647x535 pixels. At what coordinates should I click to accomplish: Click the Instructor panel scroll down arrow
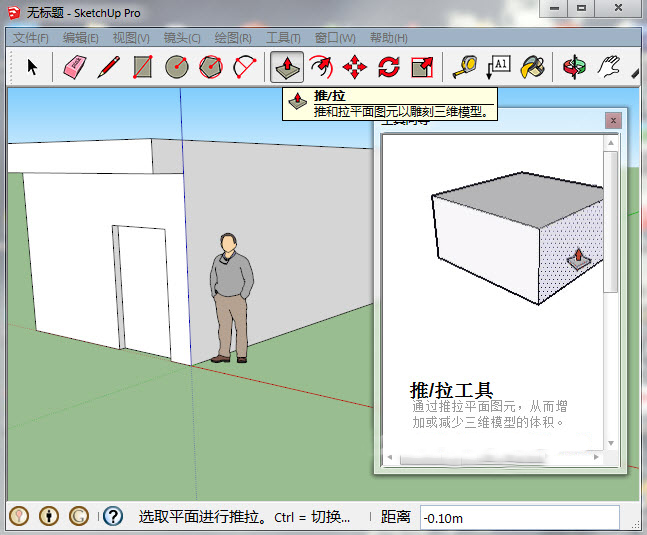point(611,443)
